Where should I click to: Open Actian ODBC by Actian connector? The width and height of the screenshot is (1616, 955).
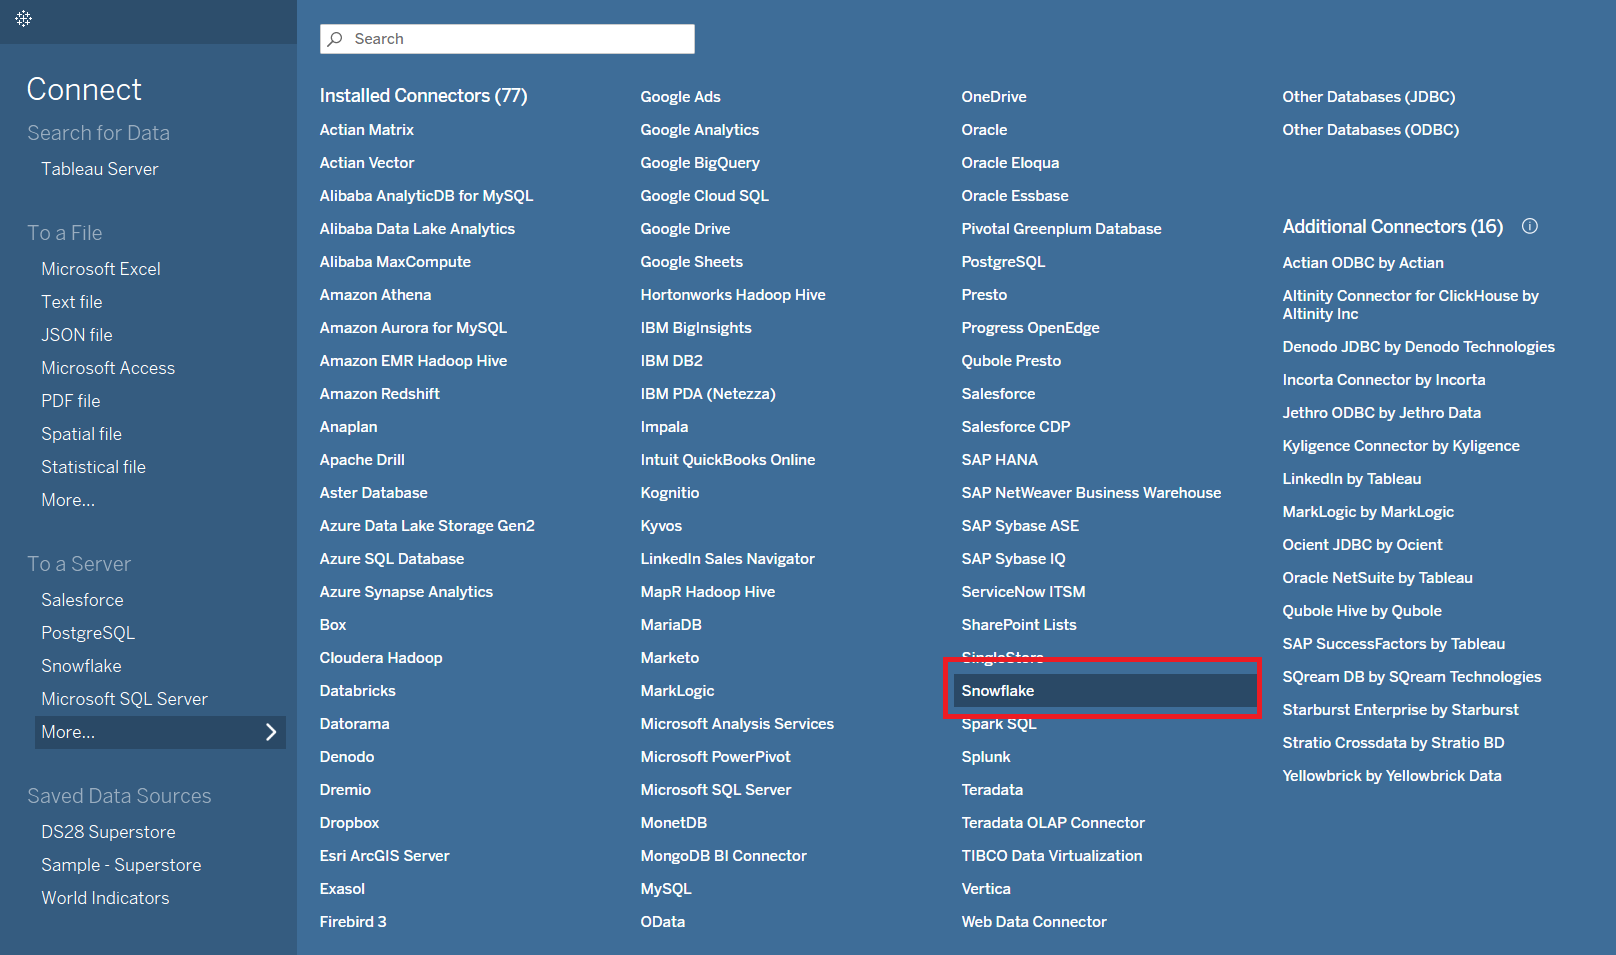1363,263
